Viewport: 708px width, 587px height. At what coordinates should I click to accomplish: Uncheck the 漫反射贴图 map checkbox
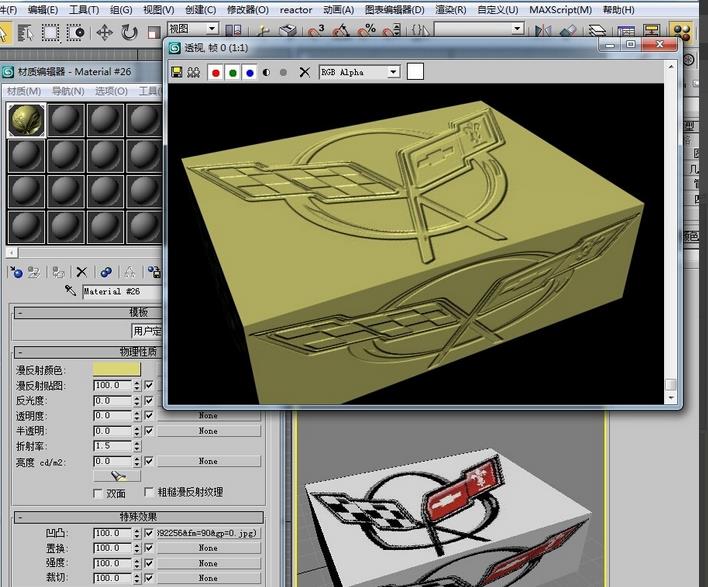[x=149, y=385]
